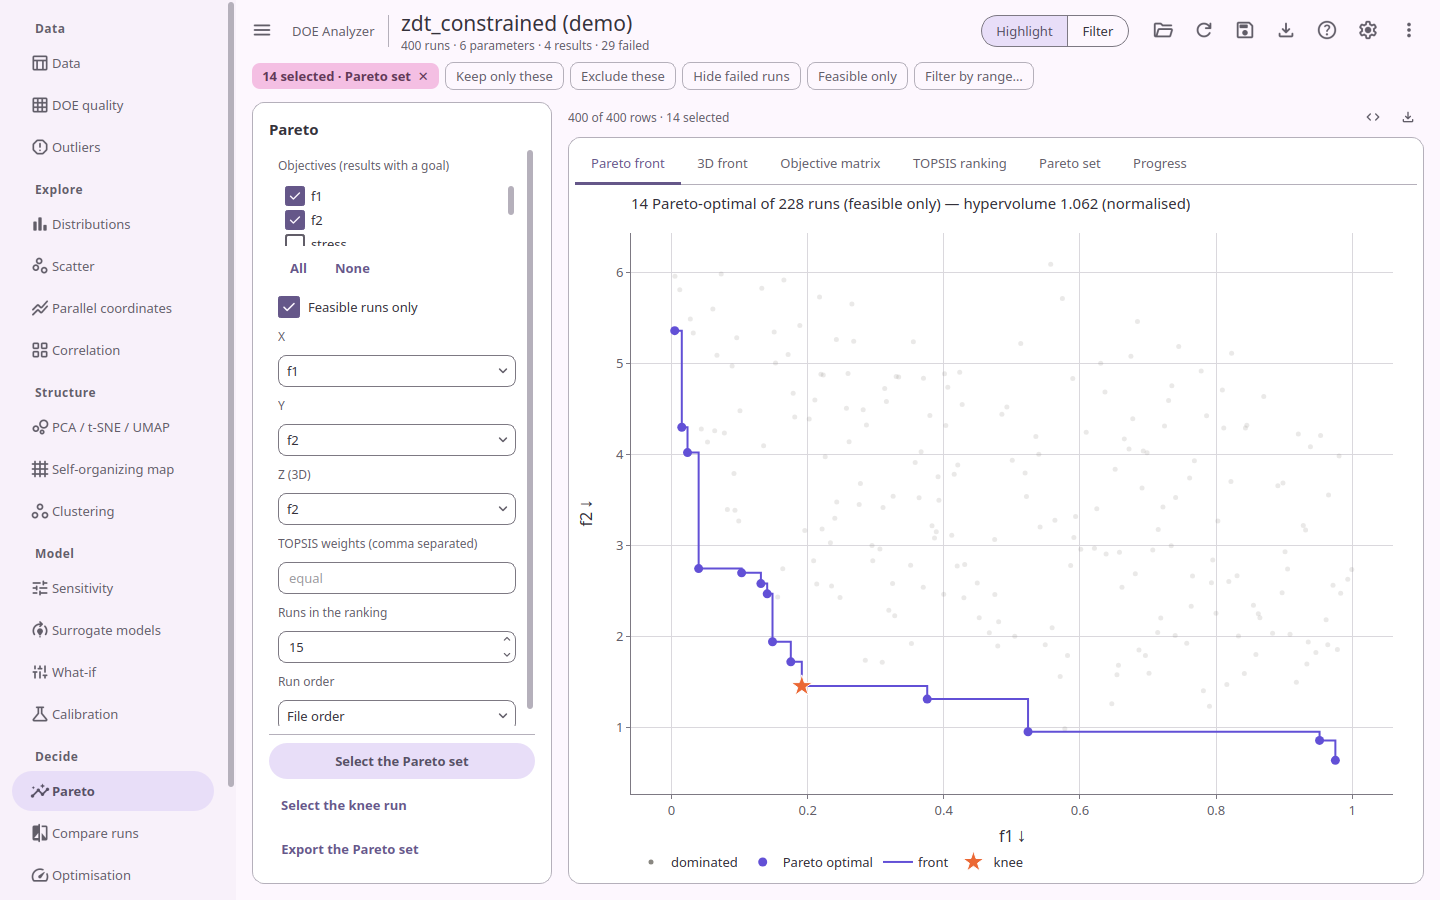1440x900 pixels.
Task: Open DOE quality in sidebar
Action: pos(113,105)
